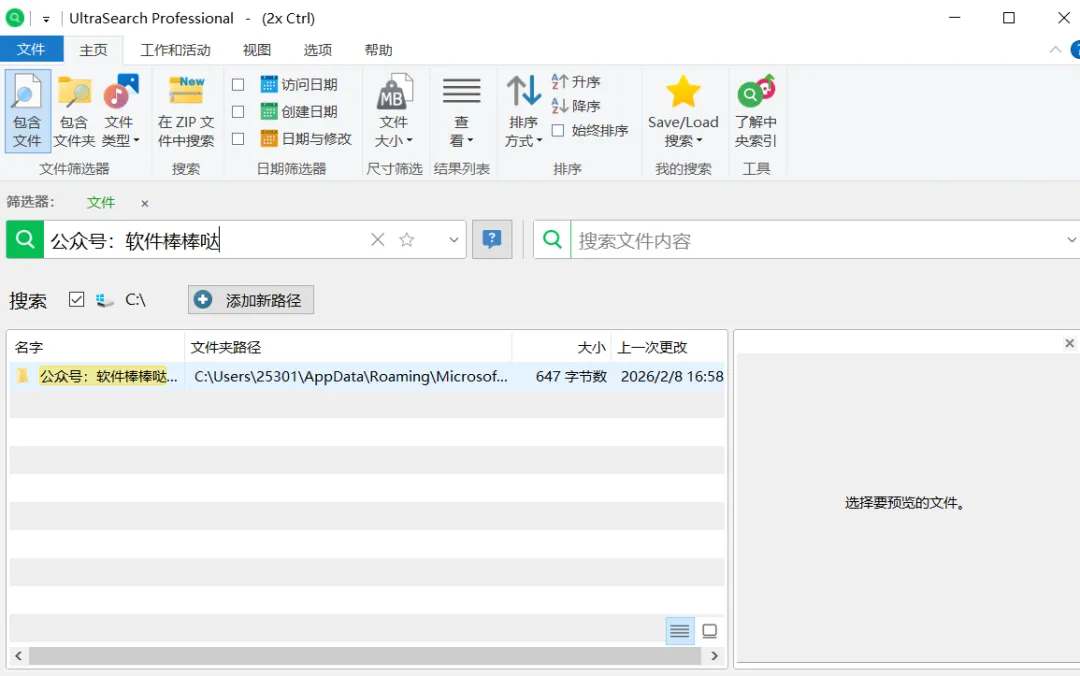
Task: Click the 文件 filter tag label
Action: [x=101, y=203]
